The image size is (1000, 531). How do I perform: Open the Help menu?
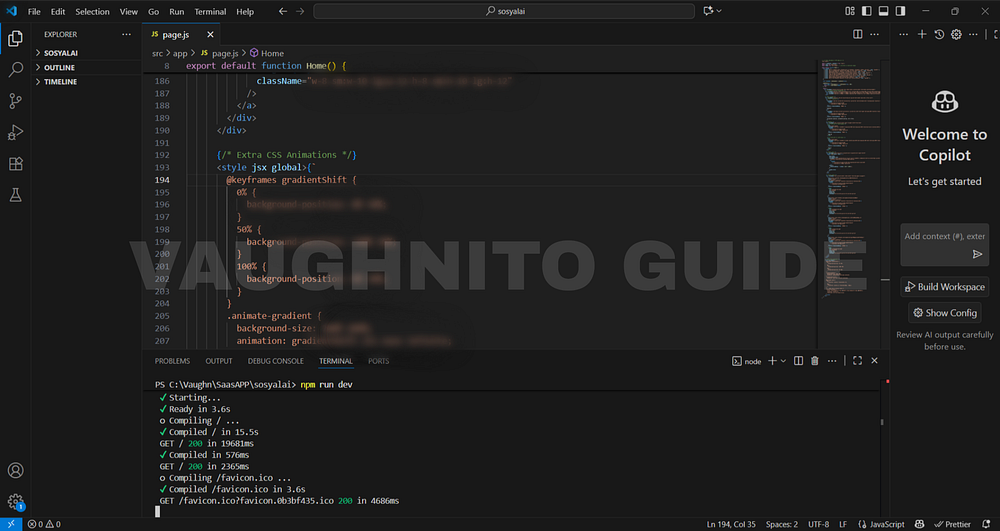pos(245,11)
